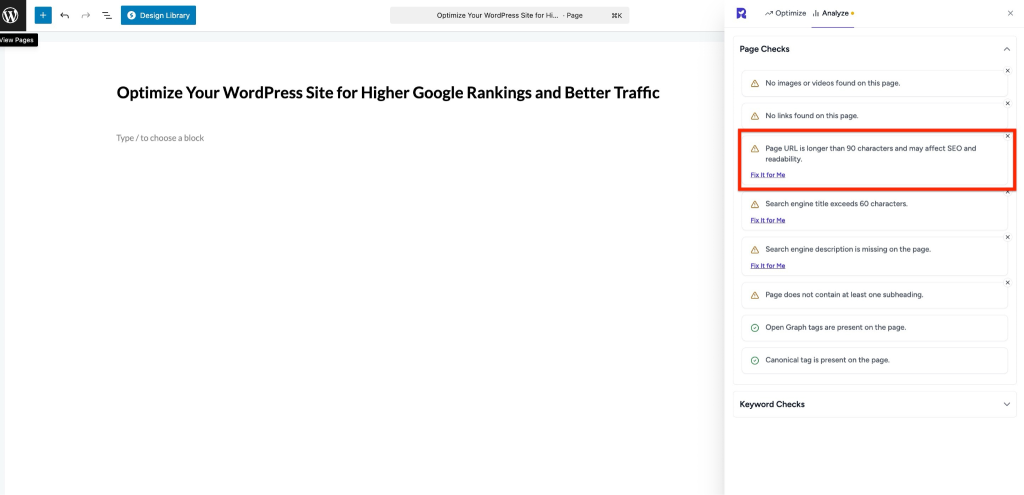Switch to the Optimize tab
The image size is (1024, 495).
785,13
